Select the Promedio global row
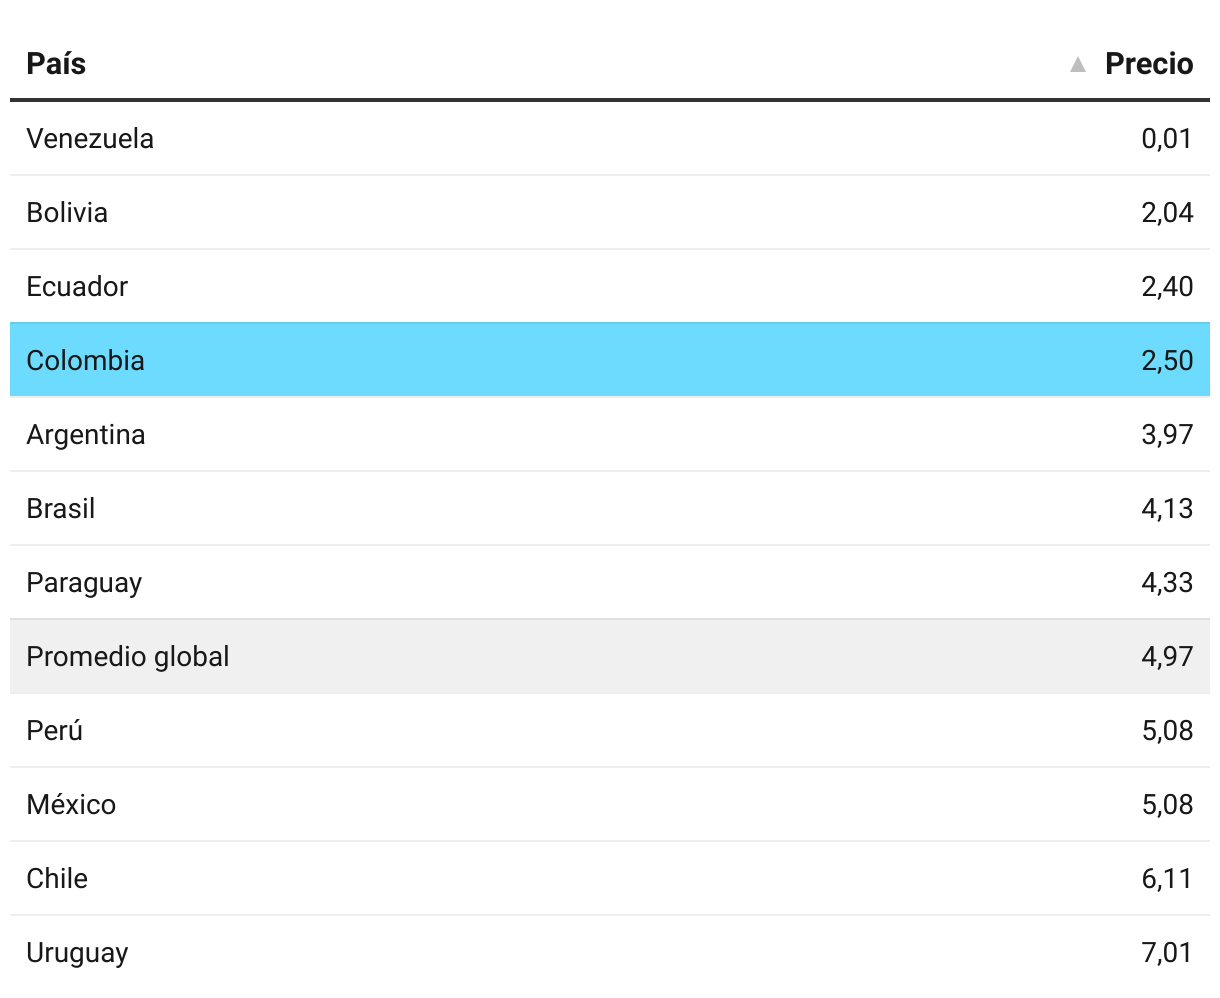This screenshot has width=1220, height=998. pyautogui.click(x=609, y=656)
